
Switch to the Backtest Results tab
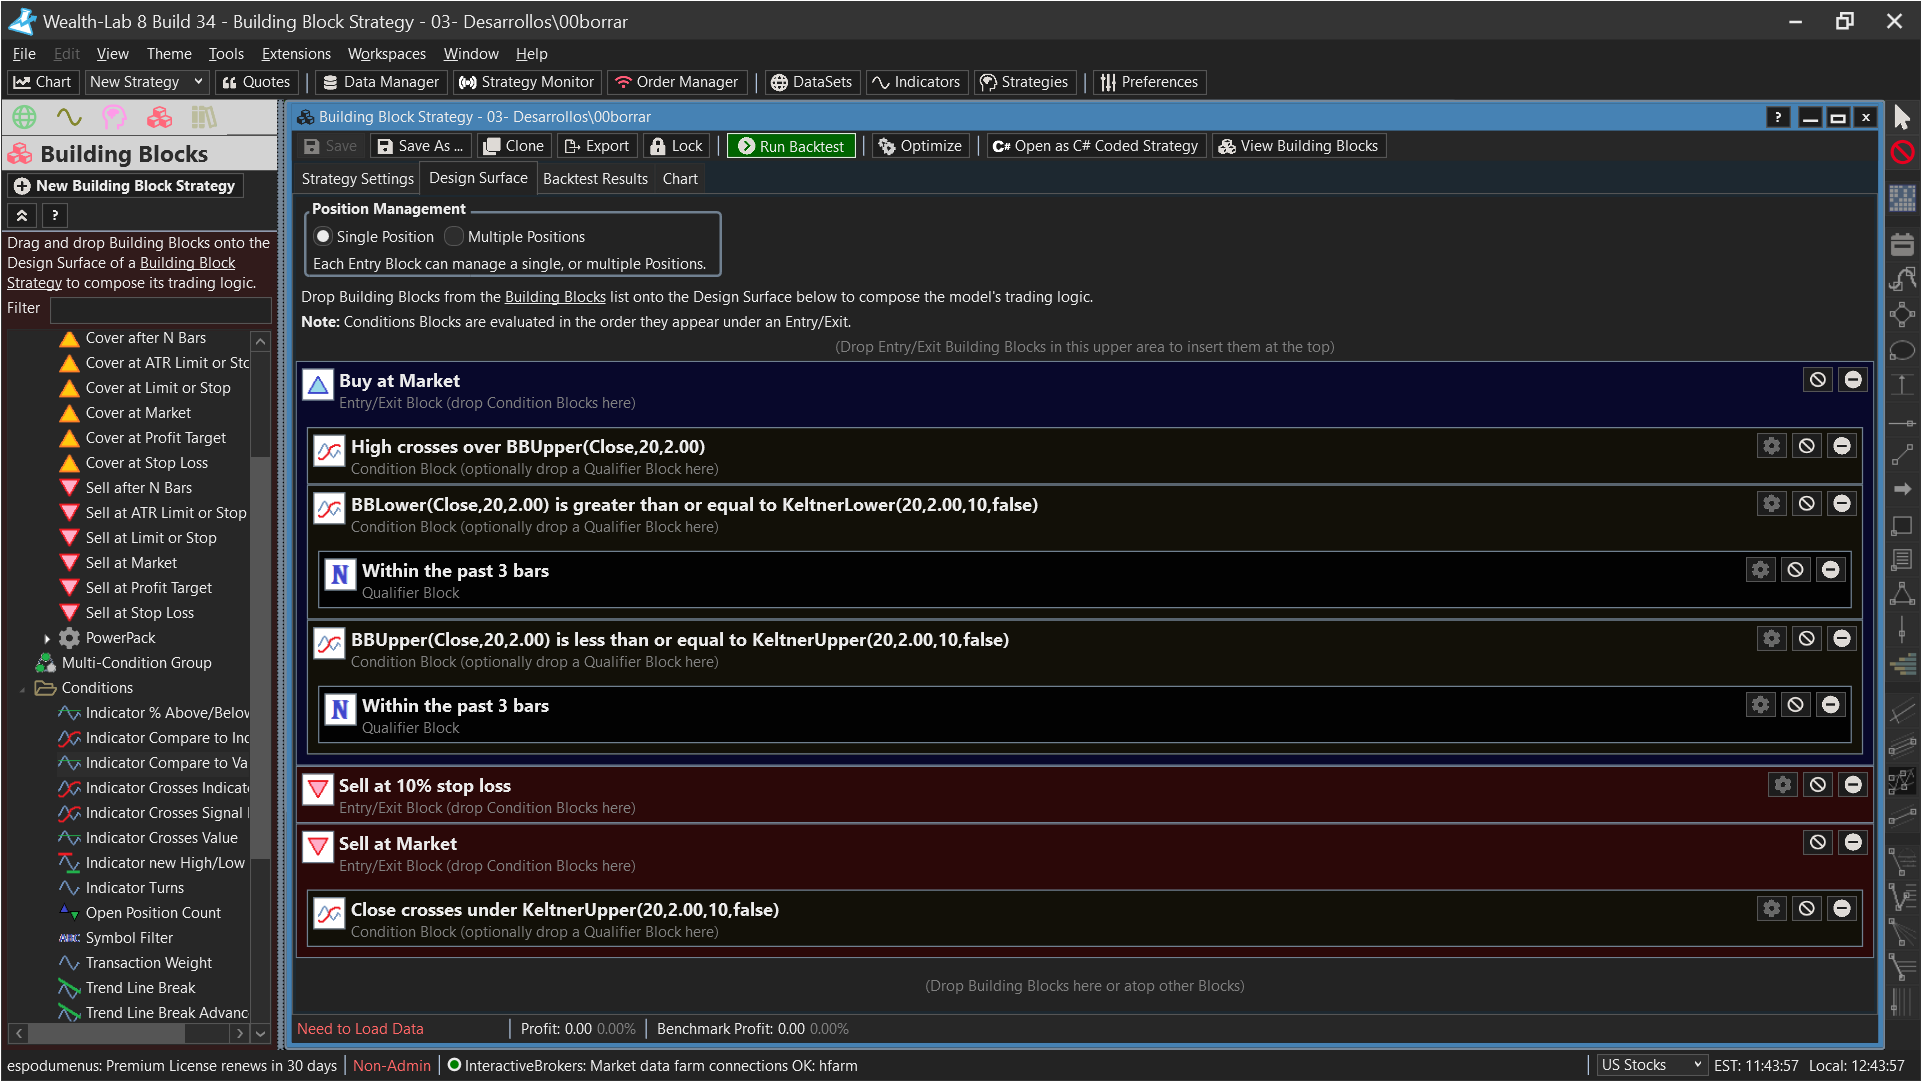595,179
